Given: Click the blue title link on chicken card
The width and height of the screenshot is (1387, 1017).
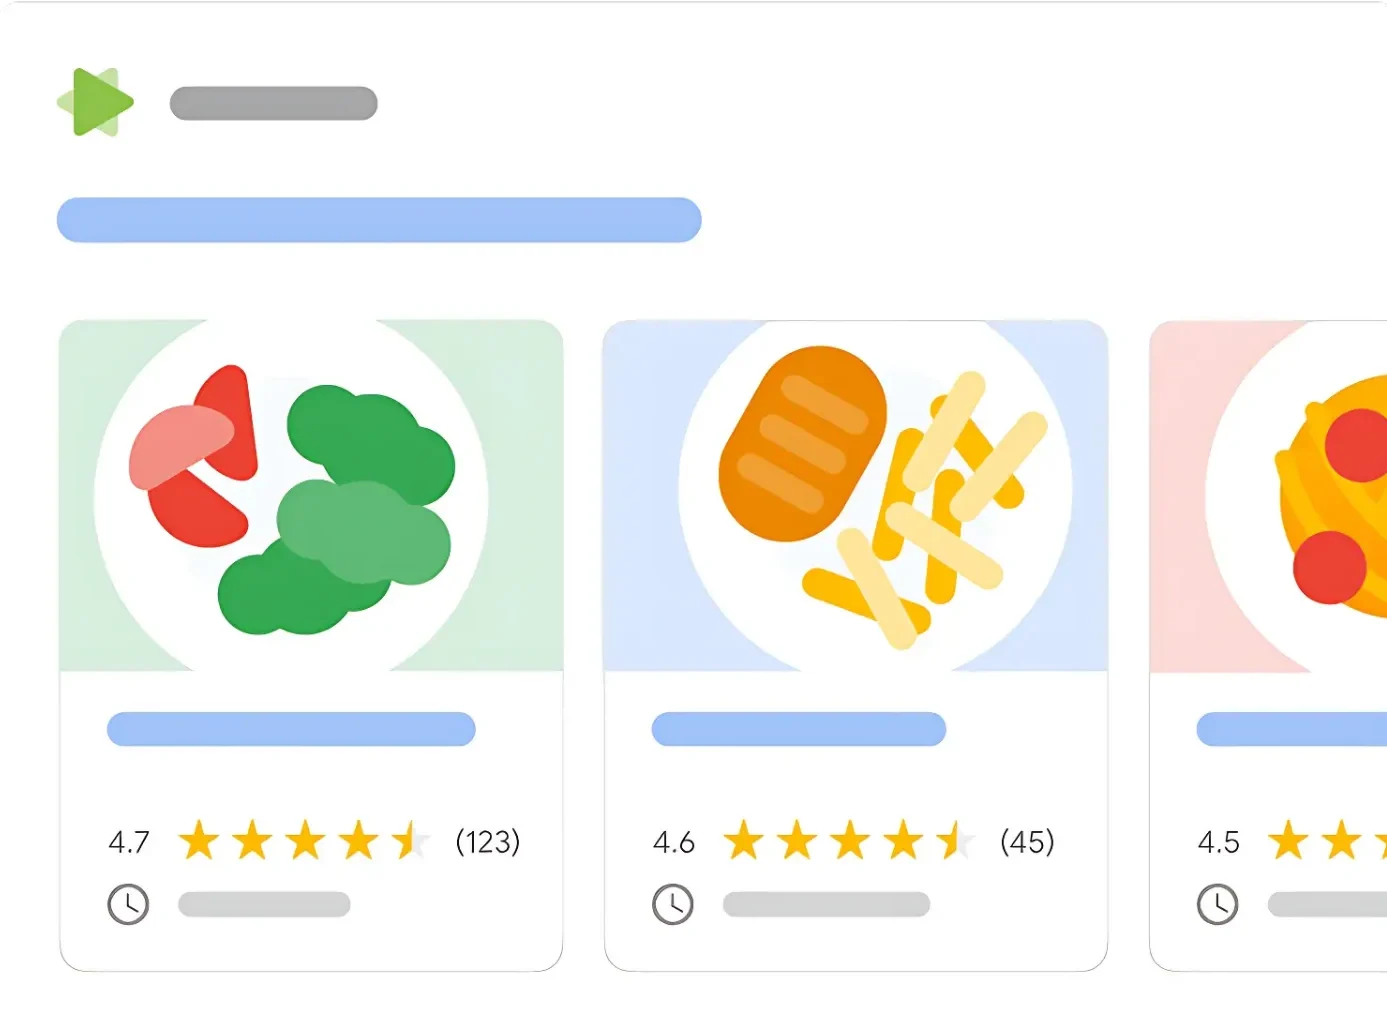Looking at the screenshot, I should pos(799,729).
